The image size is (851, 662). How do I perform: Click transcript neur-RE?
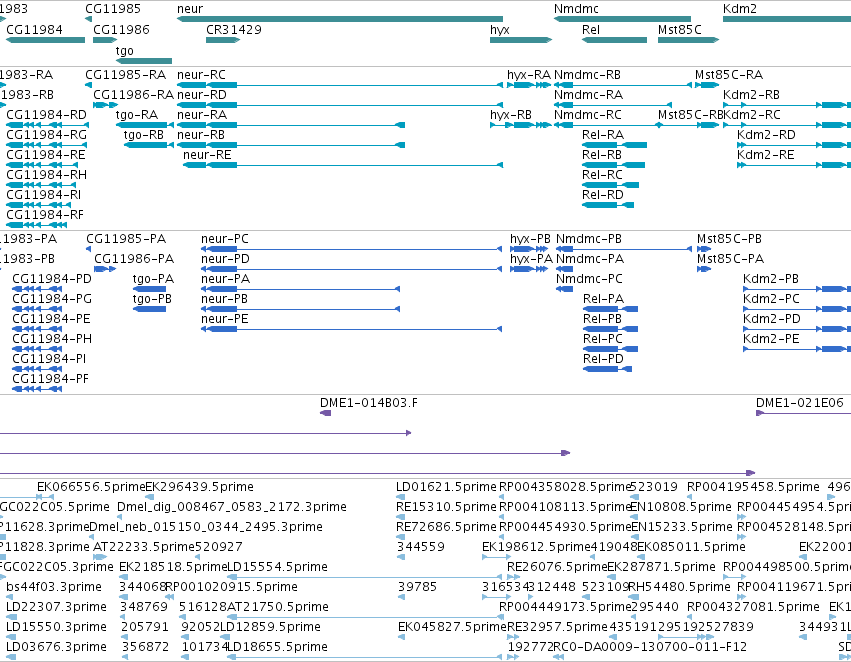coord(343,165)
